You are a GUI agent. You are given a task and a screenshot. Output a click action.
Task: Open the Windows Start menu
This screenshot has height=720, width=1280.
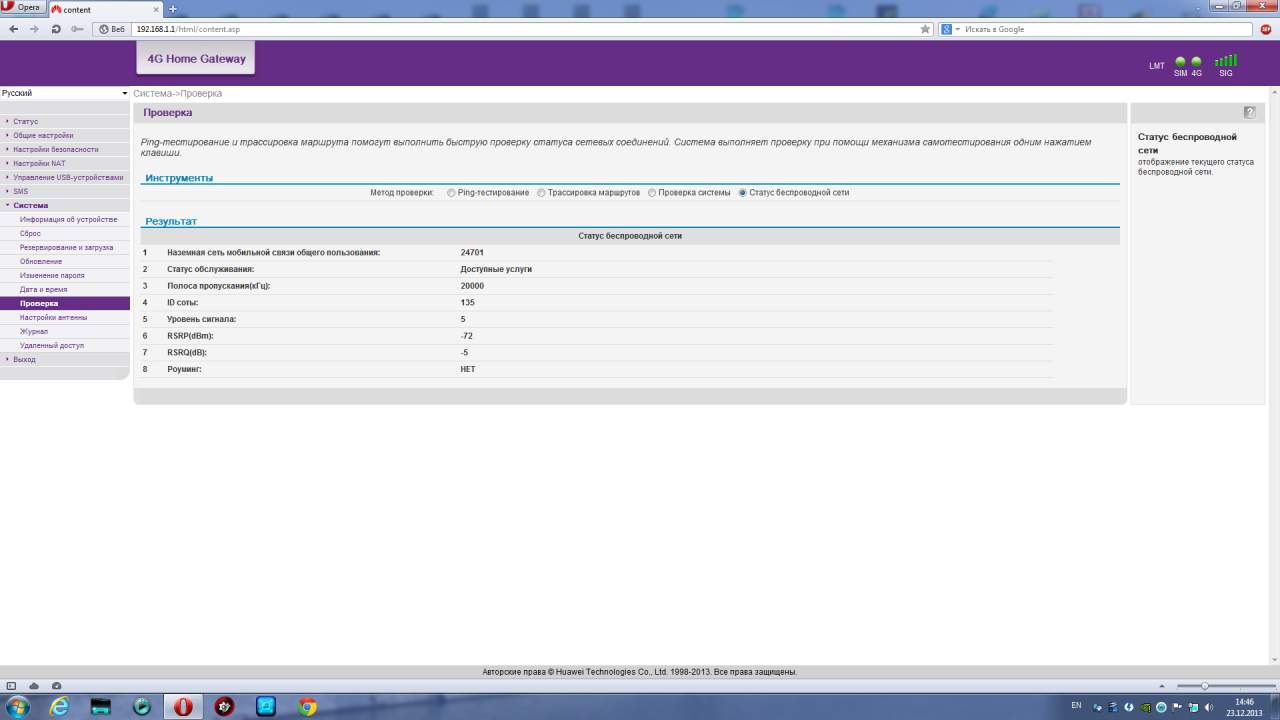(x=17, y=707)
